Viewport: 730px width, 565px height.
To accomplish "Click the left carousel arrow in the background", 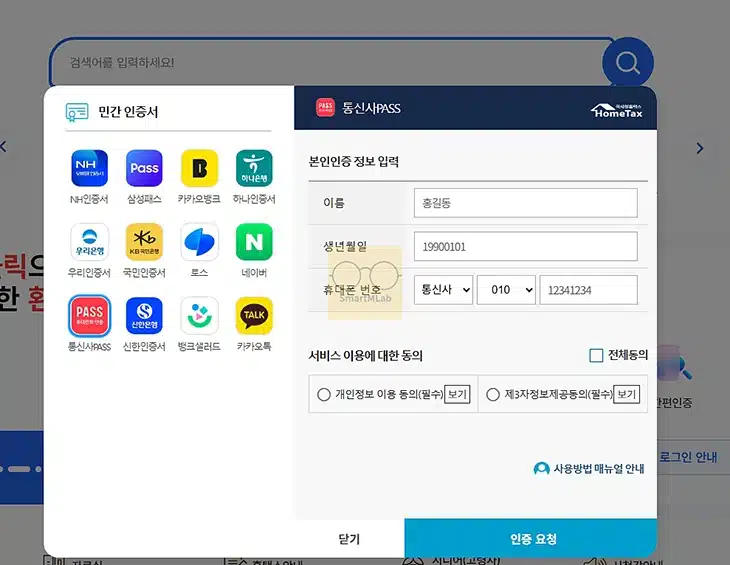I will coord(3,147).
